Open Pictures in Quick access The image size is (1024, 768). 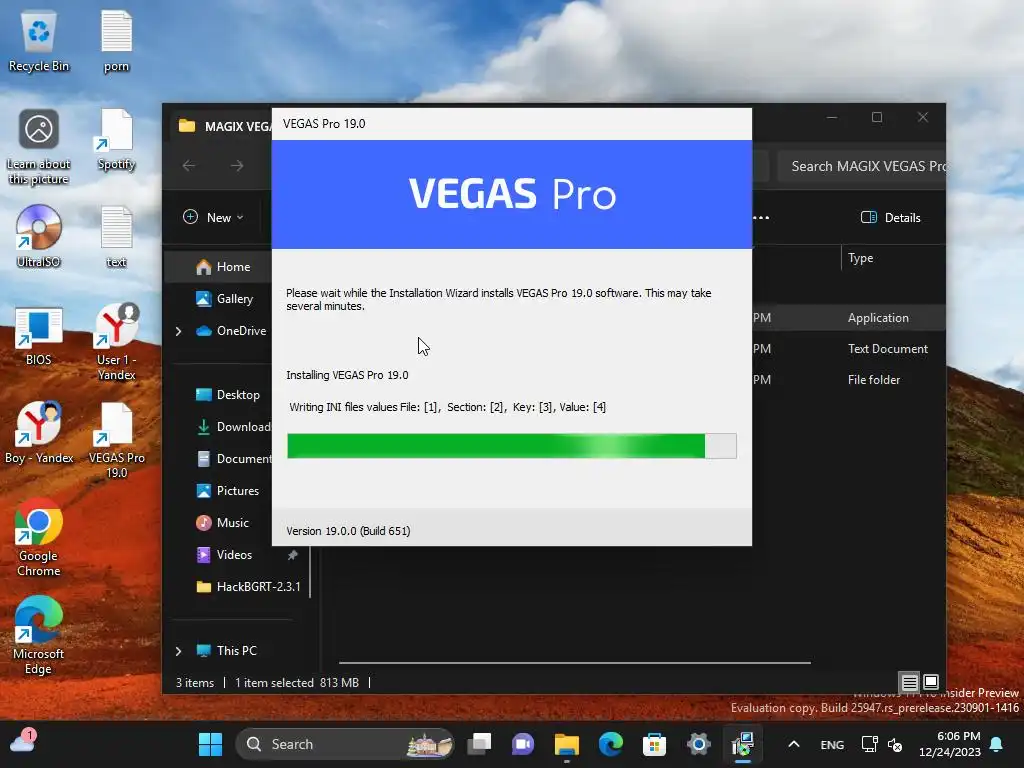tap(227, 490)
